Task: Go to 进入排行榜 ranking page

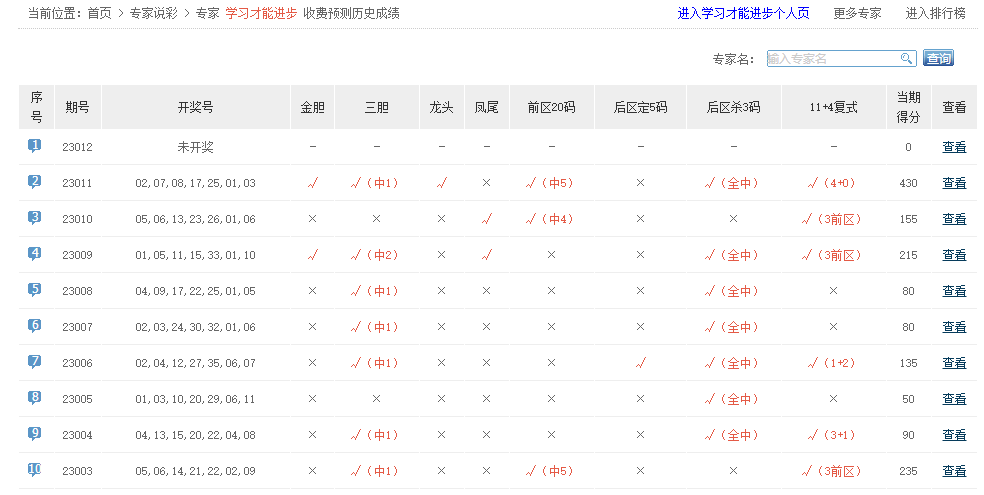Action: pos(935,13)
